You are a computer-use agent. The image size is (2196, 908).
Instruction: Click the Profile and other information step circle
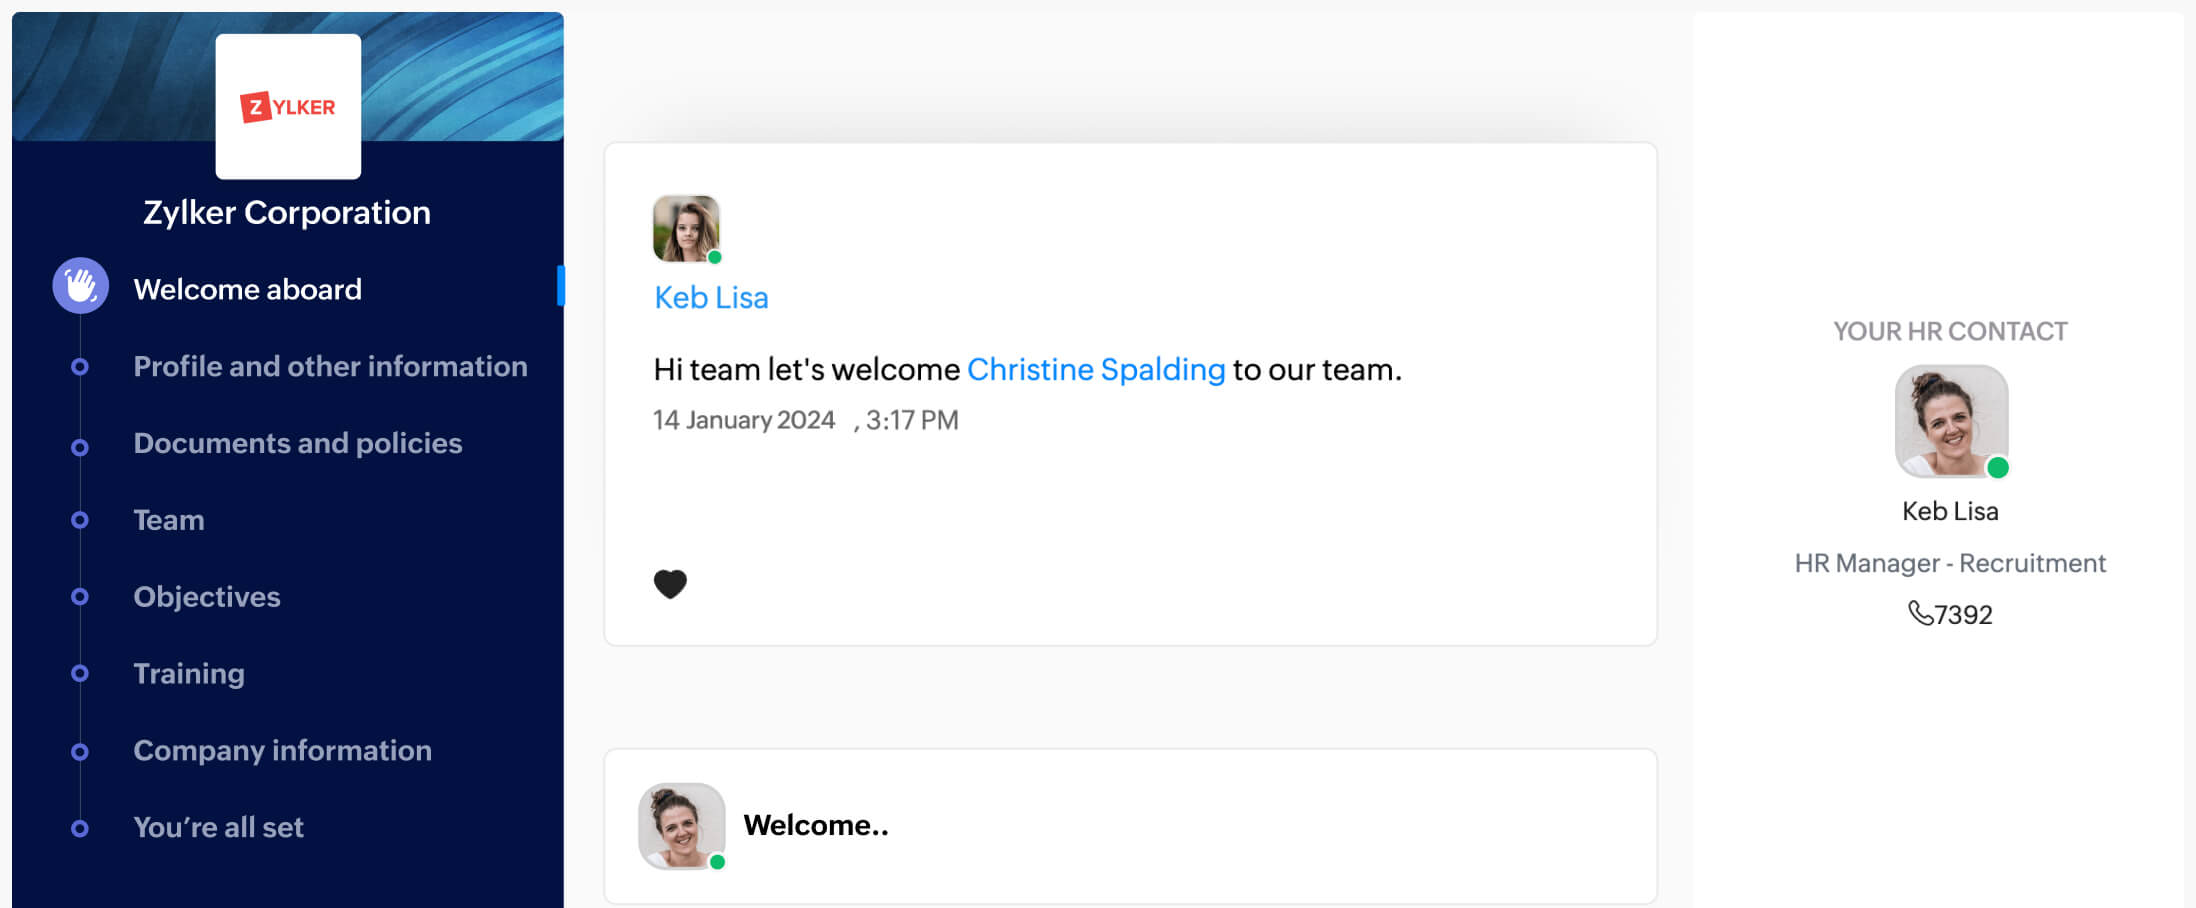[x=78, y=367]
